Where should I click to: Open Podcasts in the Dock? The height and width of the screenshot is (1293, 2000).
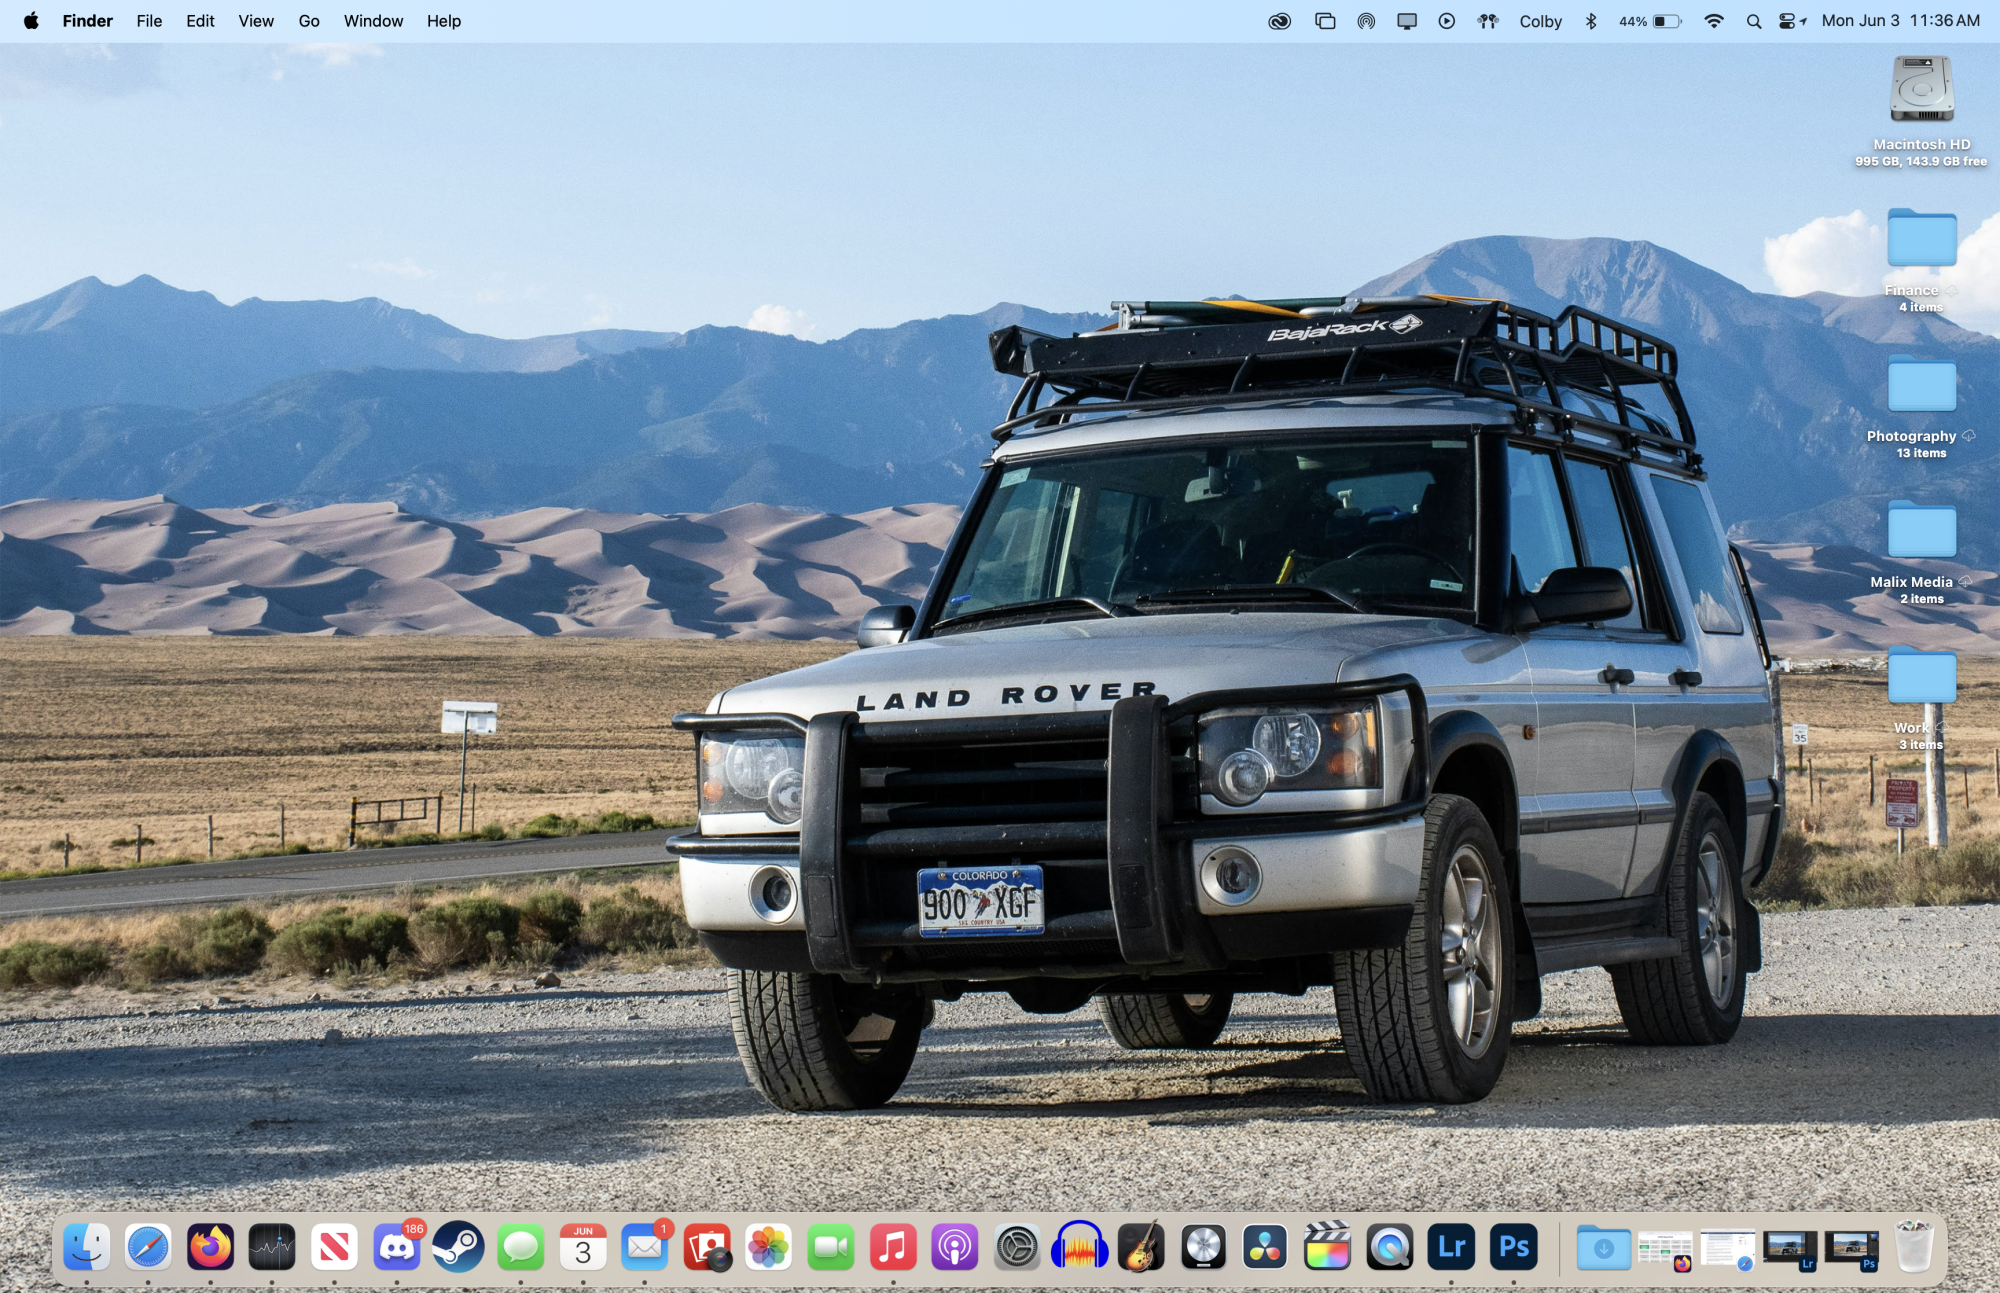click(955, 1247)
